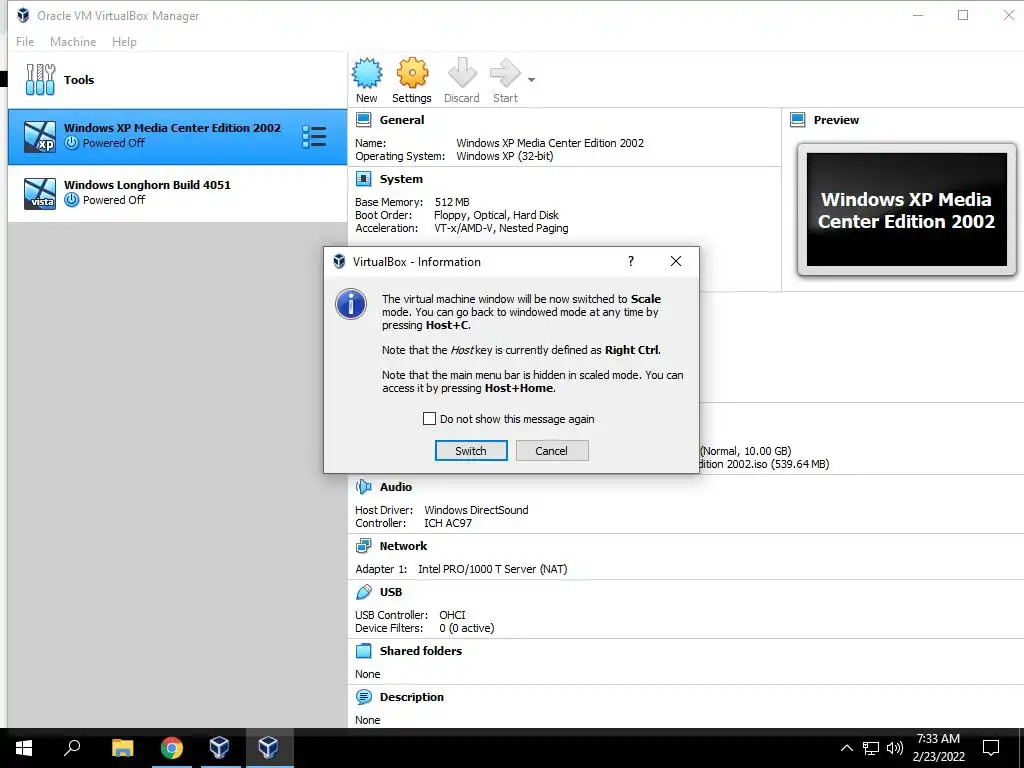Click the active VirtualBox taskbar icon
This screenshot has height=768, width=1024.
click(x=268, y=748)
